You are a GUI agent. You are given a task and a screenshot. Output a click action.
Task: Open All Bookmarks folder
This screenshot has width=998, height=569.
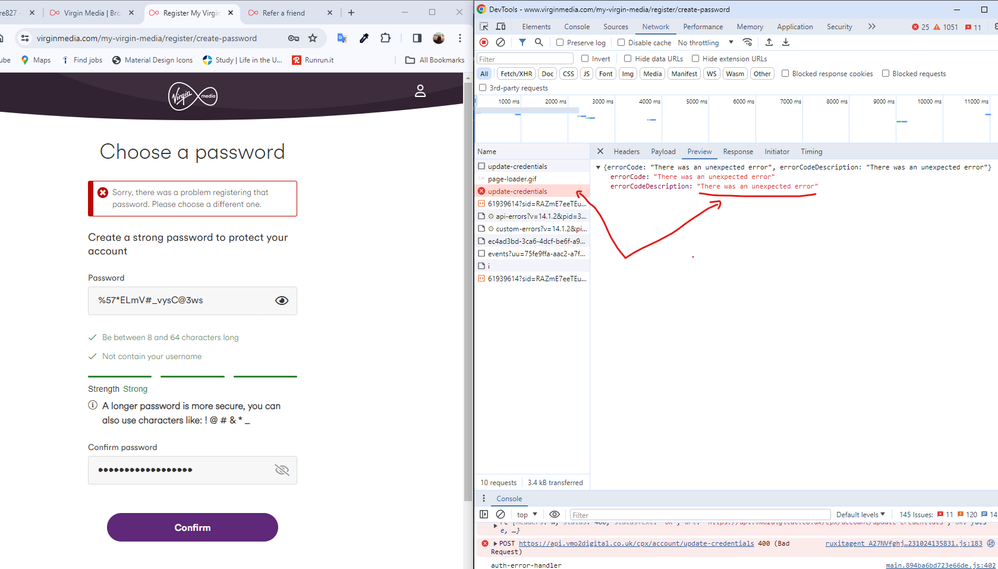coord(435,60)
